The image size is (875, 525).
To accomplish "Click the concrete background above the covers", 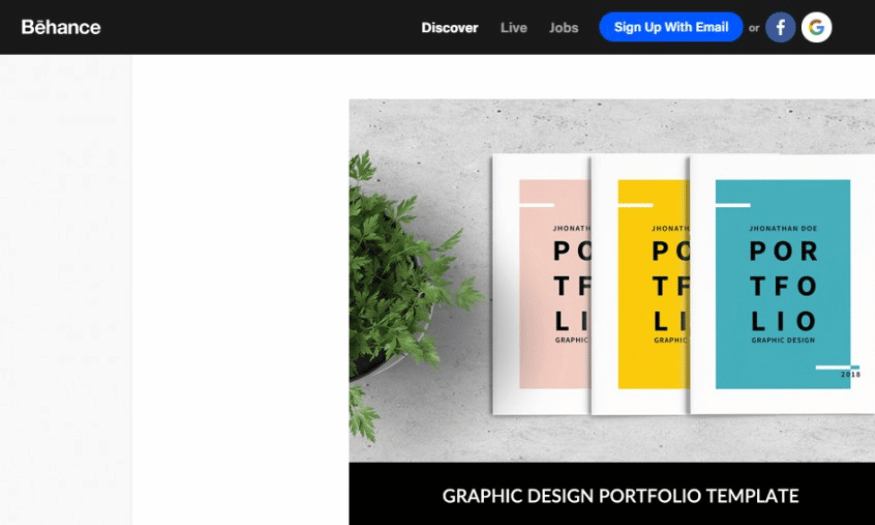I will point(612,126).
